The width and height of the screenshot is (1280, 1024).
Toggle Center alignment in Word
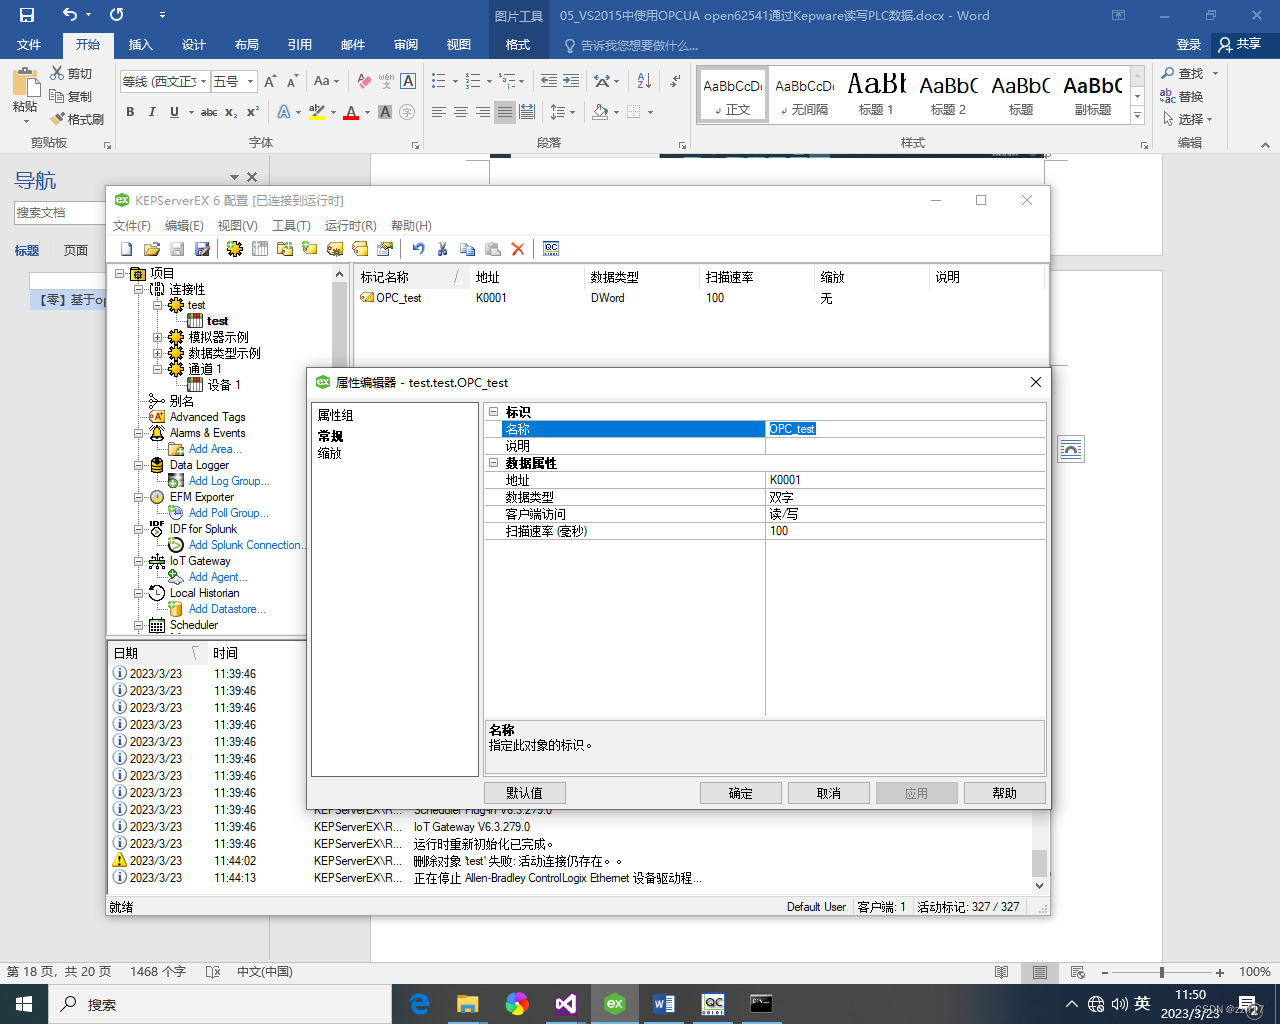pyautogui.click(x=461, y=112)
